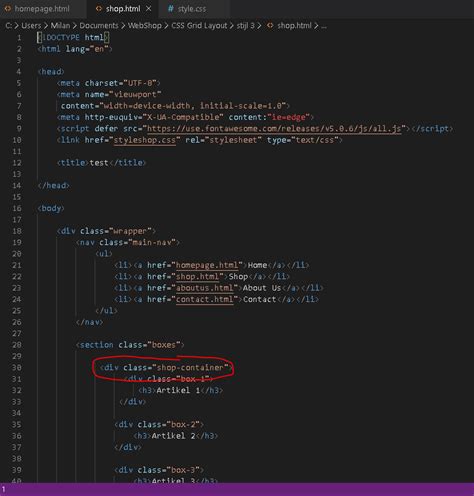Screen dimensions: 474x496
Task: Click the Contact link text on line 24
Action: point(259,299)
